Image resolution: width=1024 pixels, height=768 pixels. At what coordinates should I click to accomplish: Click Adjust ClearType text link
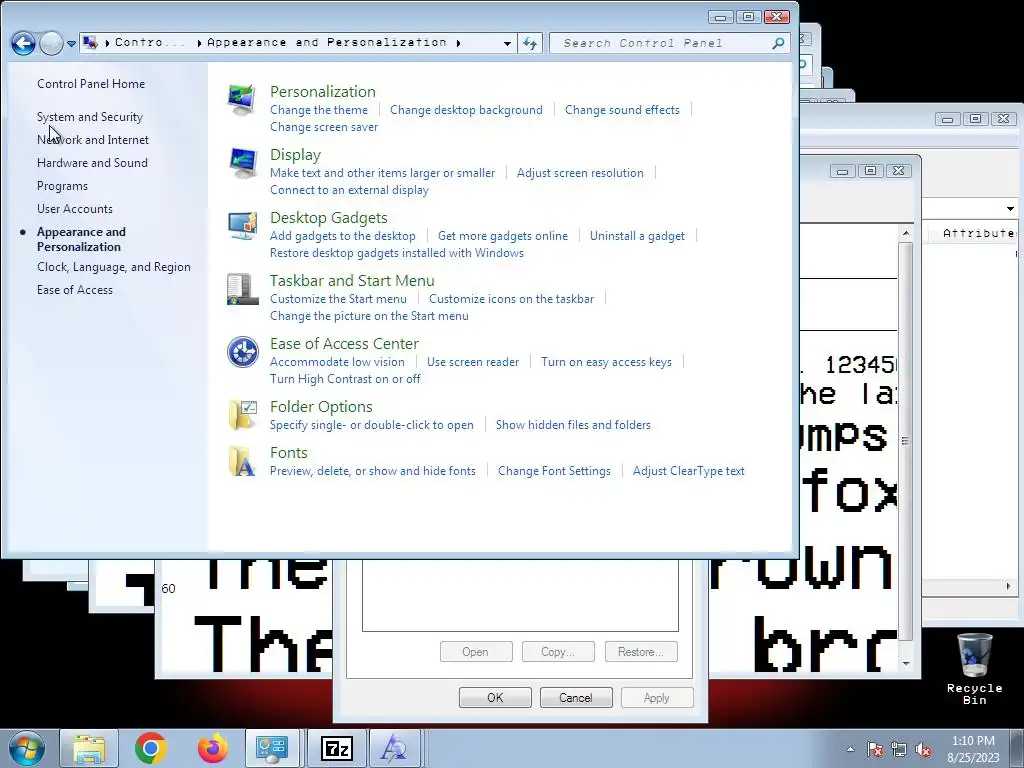(x=688, y=471)
